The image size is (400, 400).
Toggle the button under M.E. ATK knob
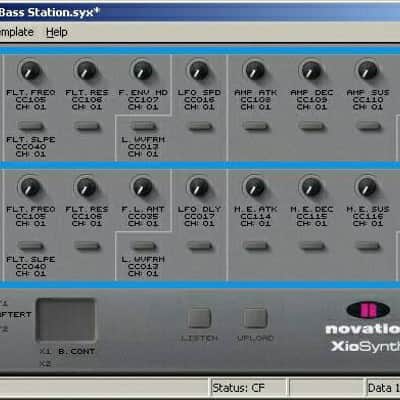click(256, 246)
